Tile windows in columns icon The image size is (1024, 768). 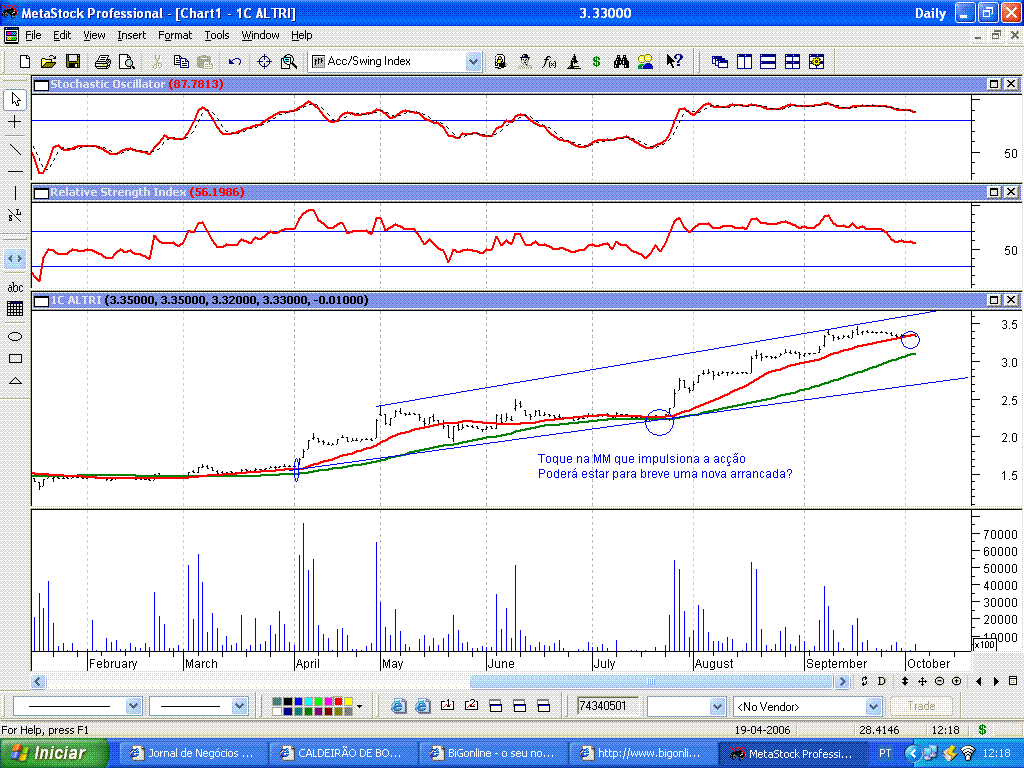pyautogui.click(x=744, y=61)
